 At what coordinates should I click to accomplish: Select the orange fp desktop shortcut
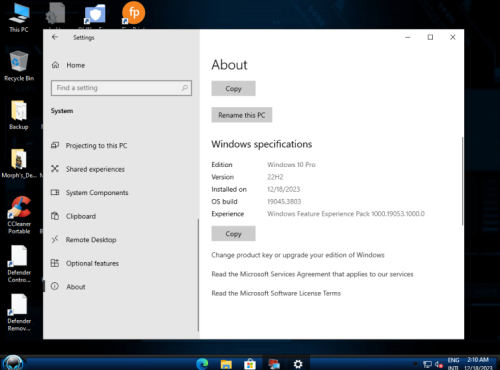(133, 14)
